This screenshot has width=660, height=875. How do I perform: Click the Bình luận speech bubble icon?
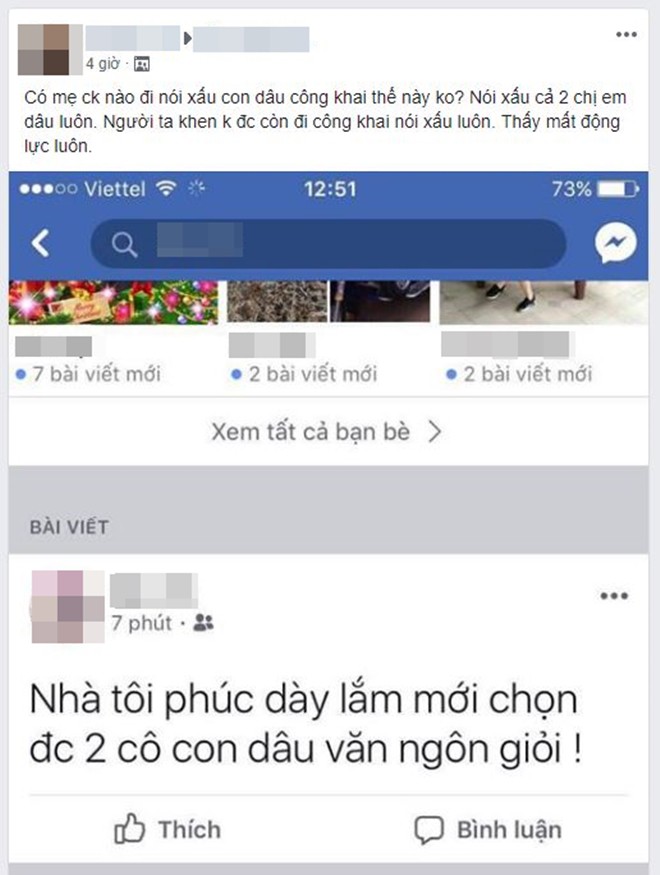429,829
